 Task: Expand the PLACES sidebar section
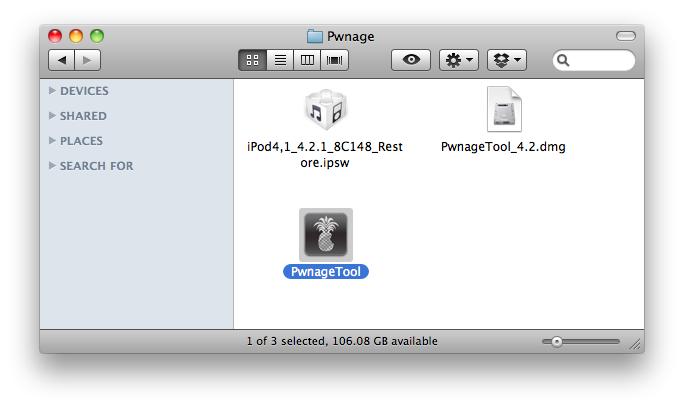(x=52, y=140)
